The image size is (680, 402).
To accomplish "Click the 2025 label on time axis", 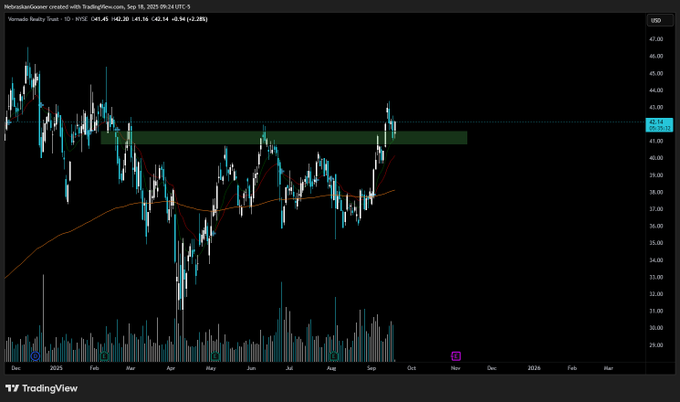I will (56, 368).
